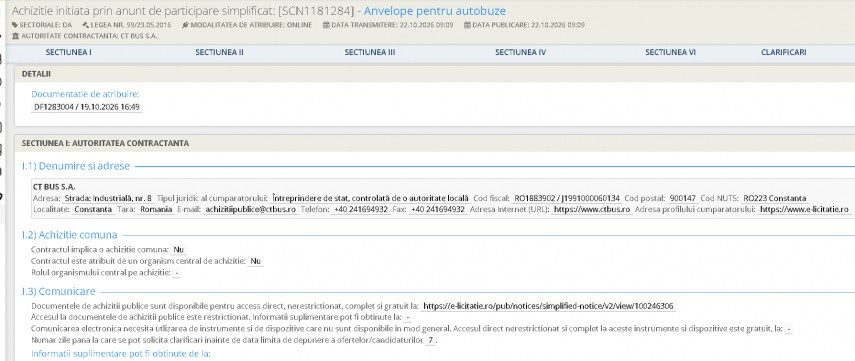The height and width of the screenshot is (361, 855).
Task: Open the https://www.e-licitatie.ro buyer profile address
Action: [x=804, y=209]
